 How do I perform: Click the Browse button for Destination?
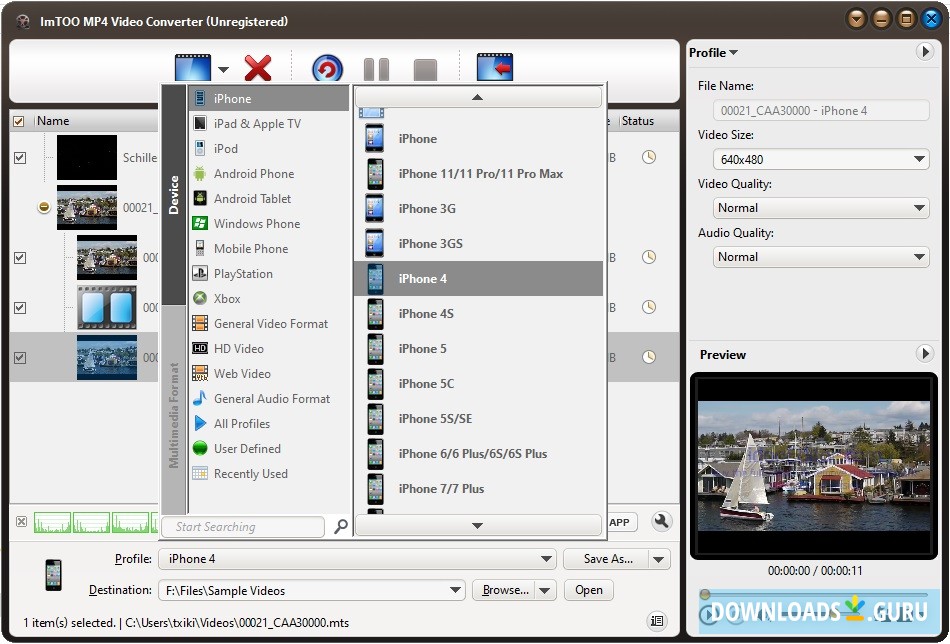[x=506, y=590]
